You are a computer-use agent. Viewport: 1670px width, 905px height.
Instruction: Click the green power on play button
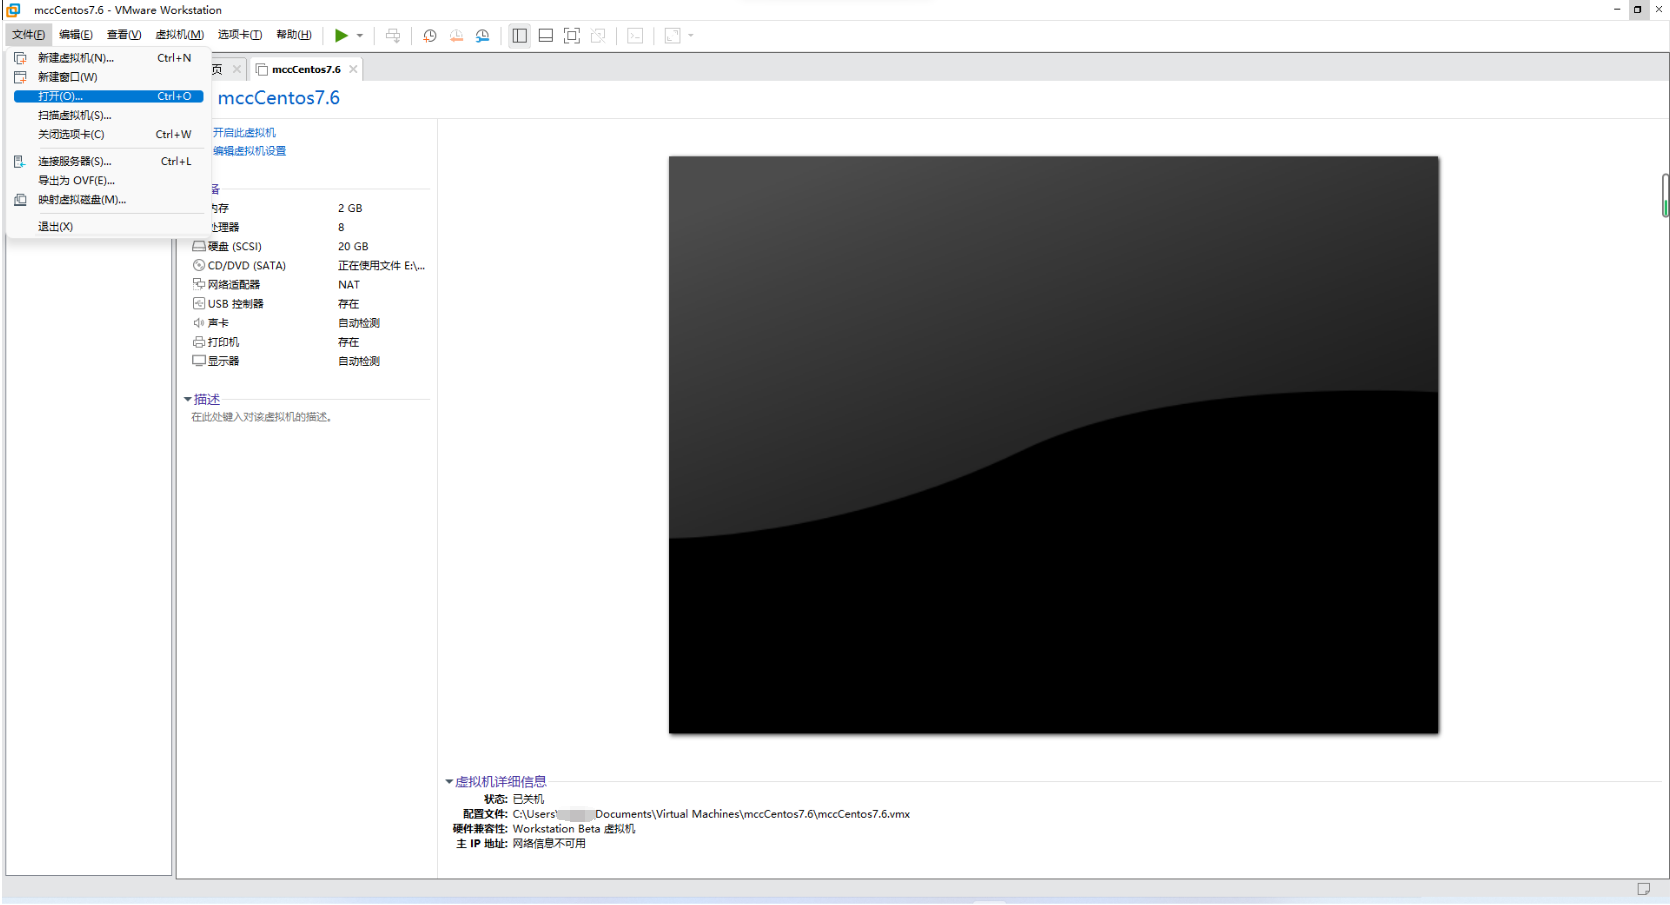341,36
